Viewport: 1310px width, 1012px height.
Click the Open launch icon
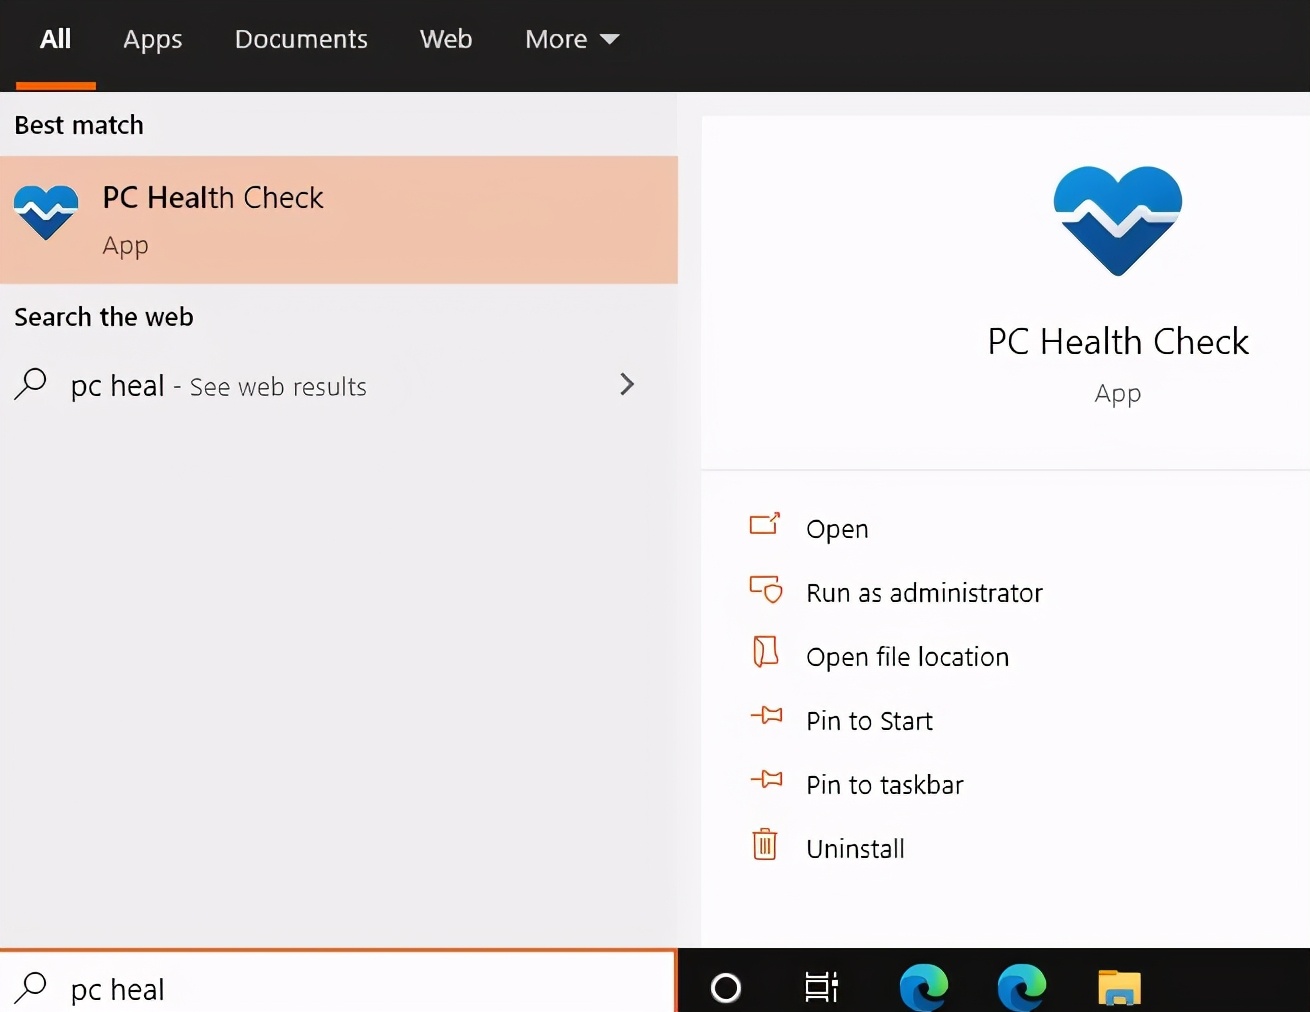click(x=765, y=524)
